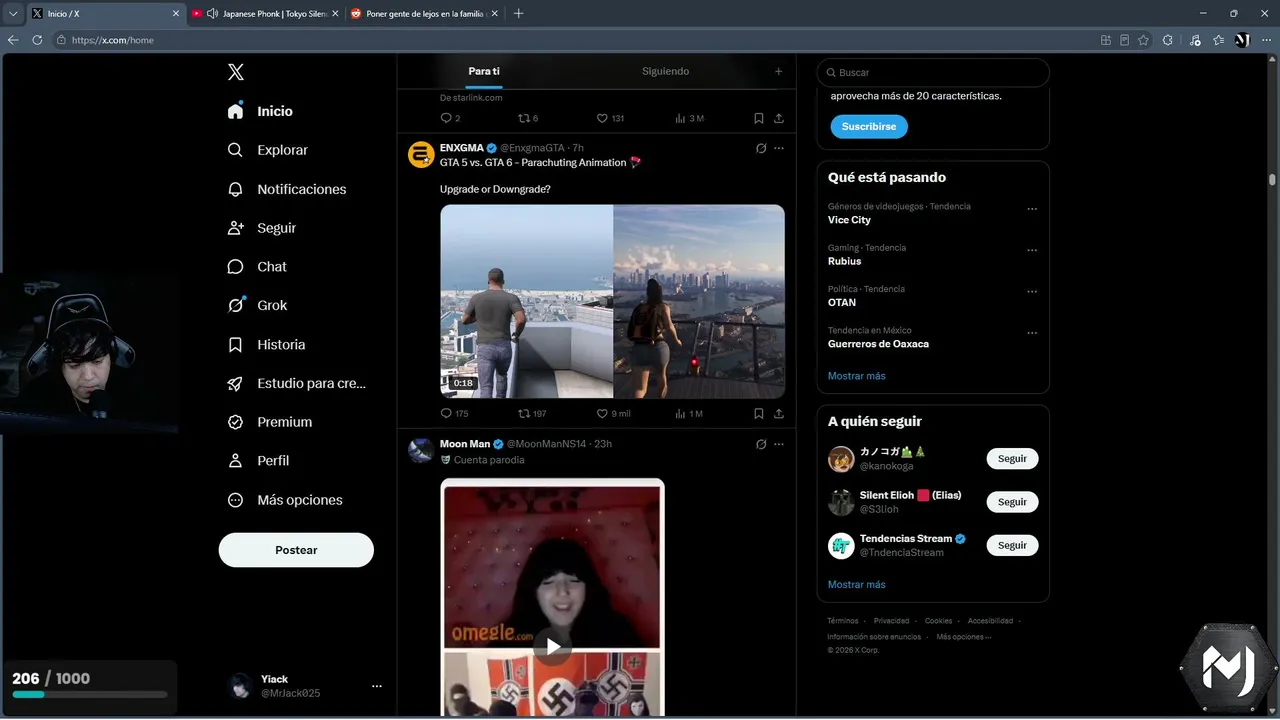This screenshot has width=1280, height=720.
Task: Bookmark the ENXGMA post
Action: click(759, 414)
